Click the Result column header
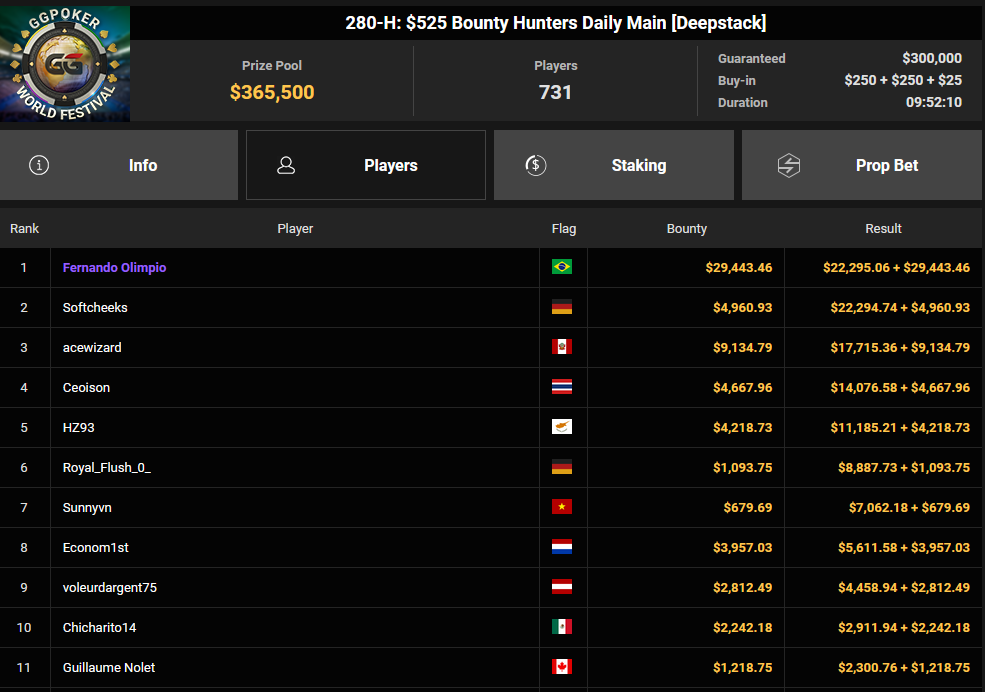985x692 pixels. click(x=883, y=229)
